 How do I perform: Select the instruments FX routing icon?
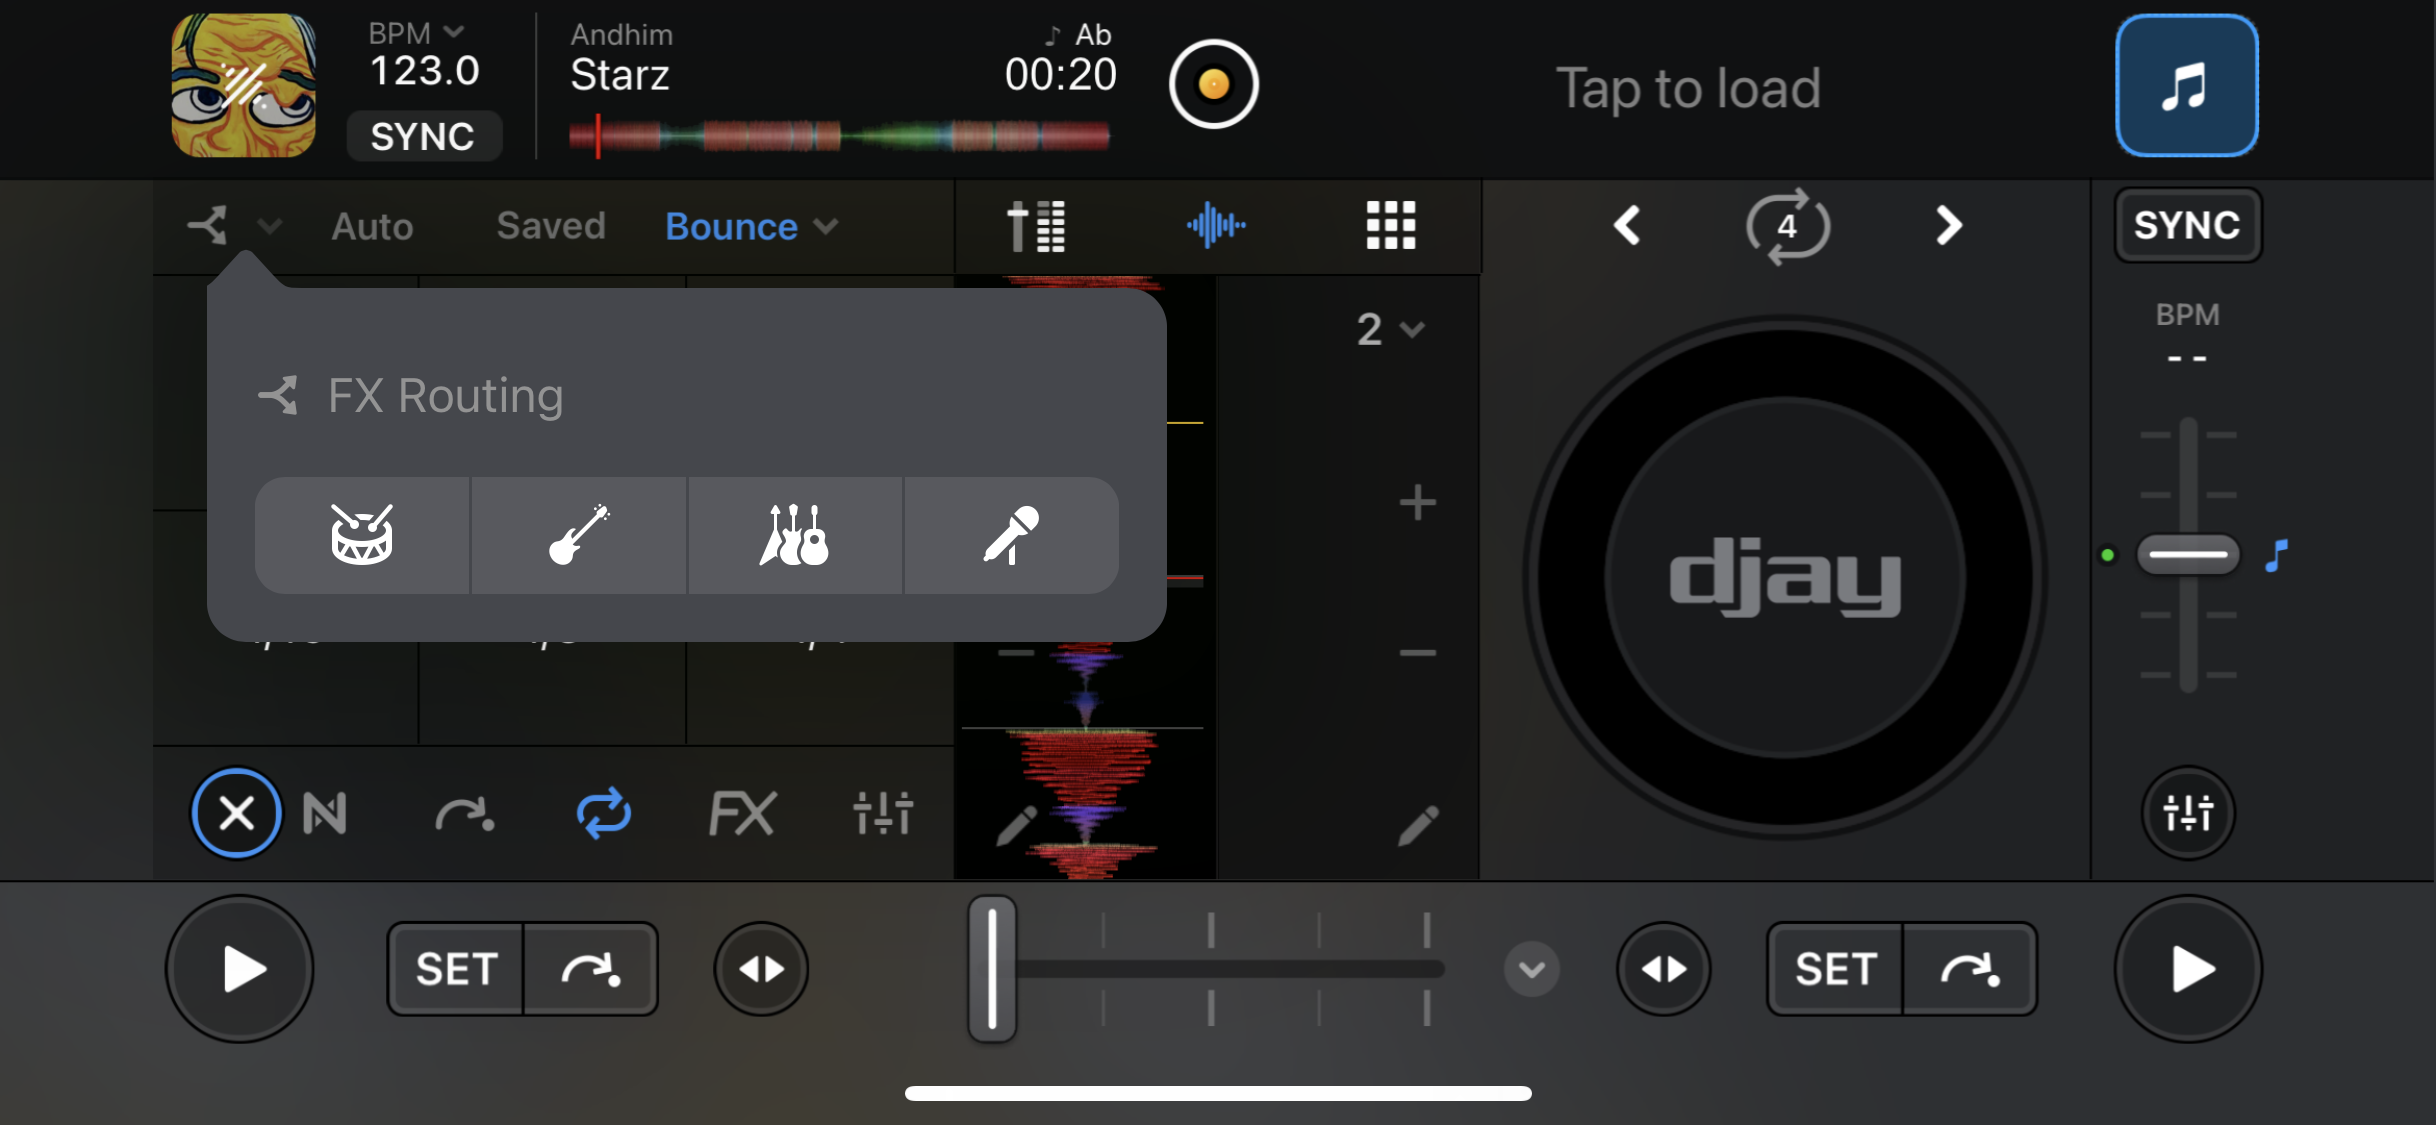[x=794, y=536]
